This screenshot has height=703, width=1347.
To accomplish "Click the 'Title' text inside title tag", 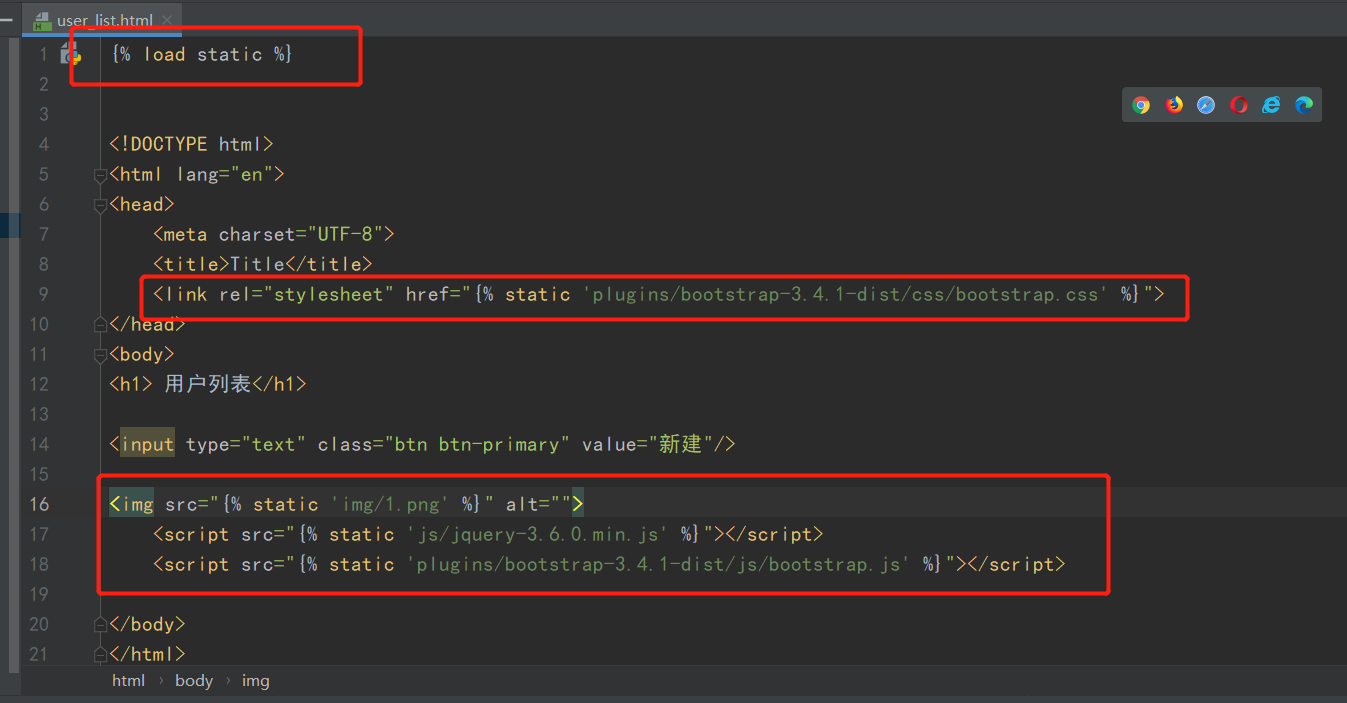I will click(257, 264).
